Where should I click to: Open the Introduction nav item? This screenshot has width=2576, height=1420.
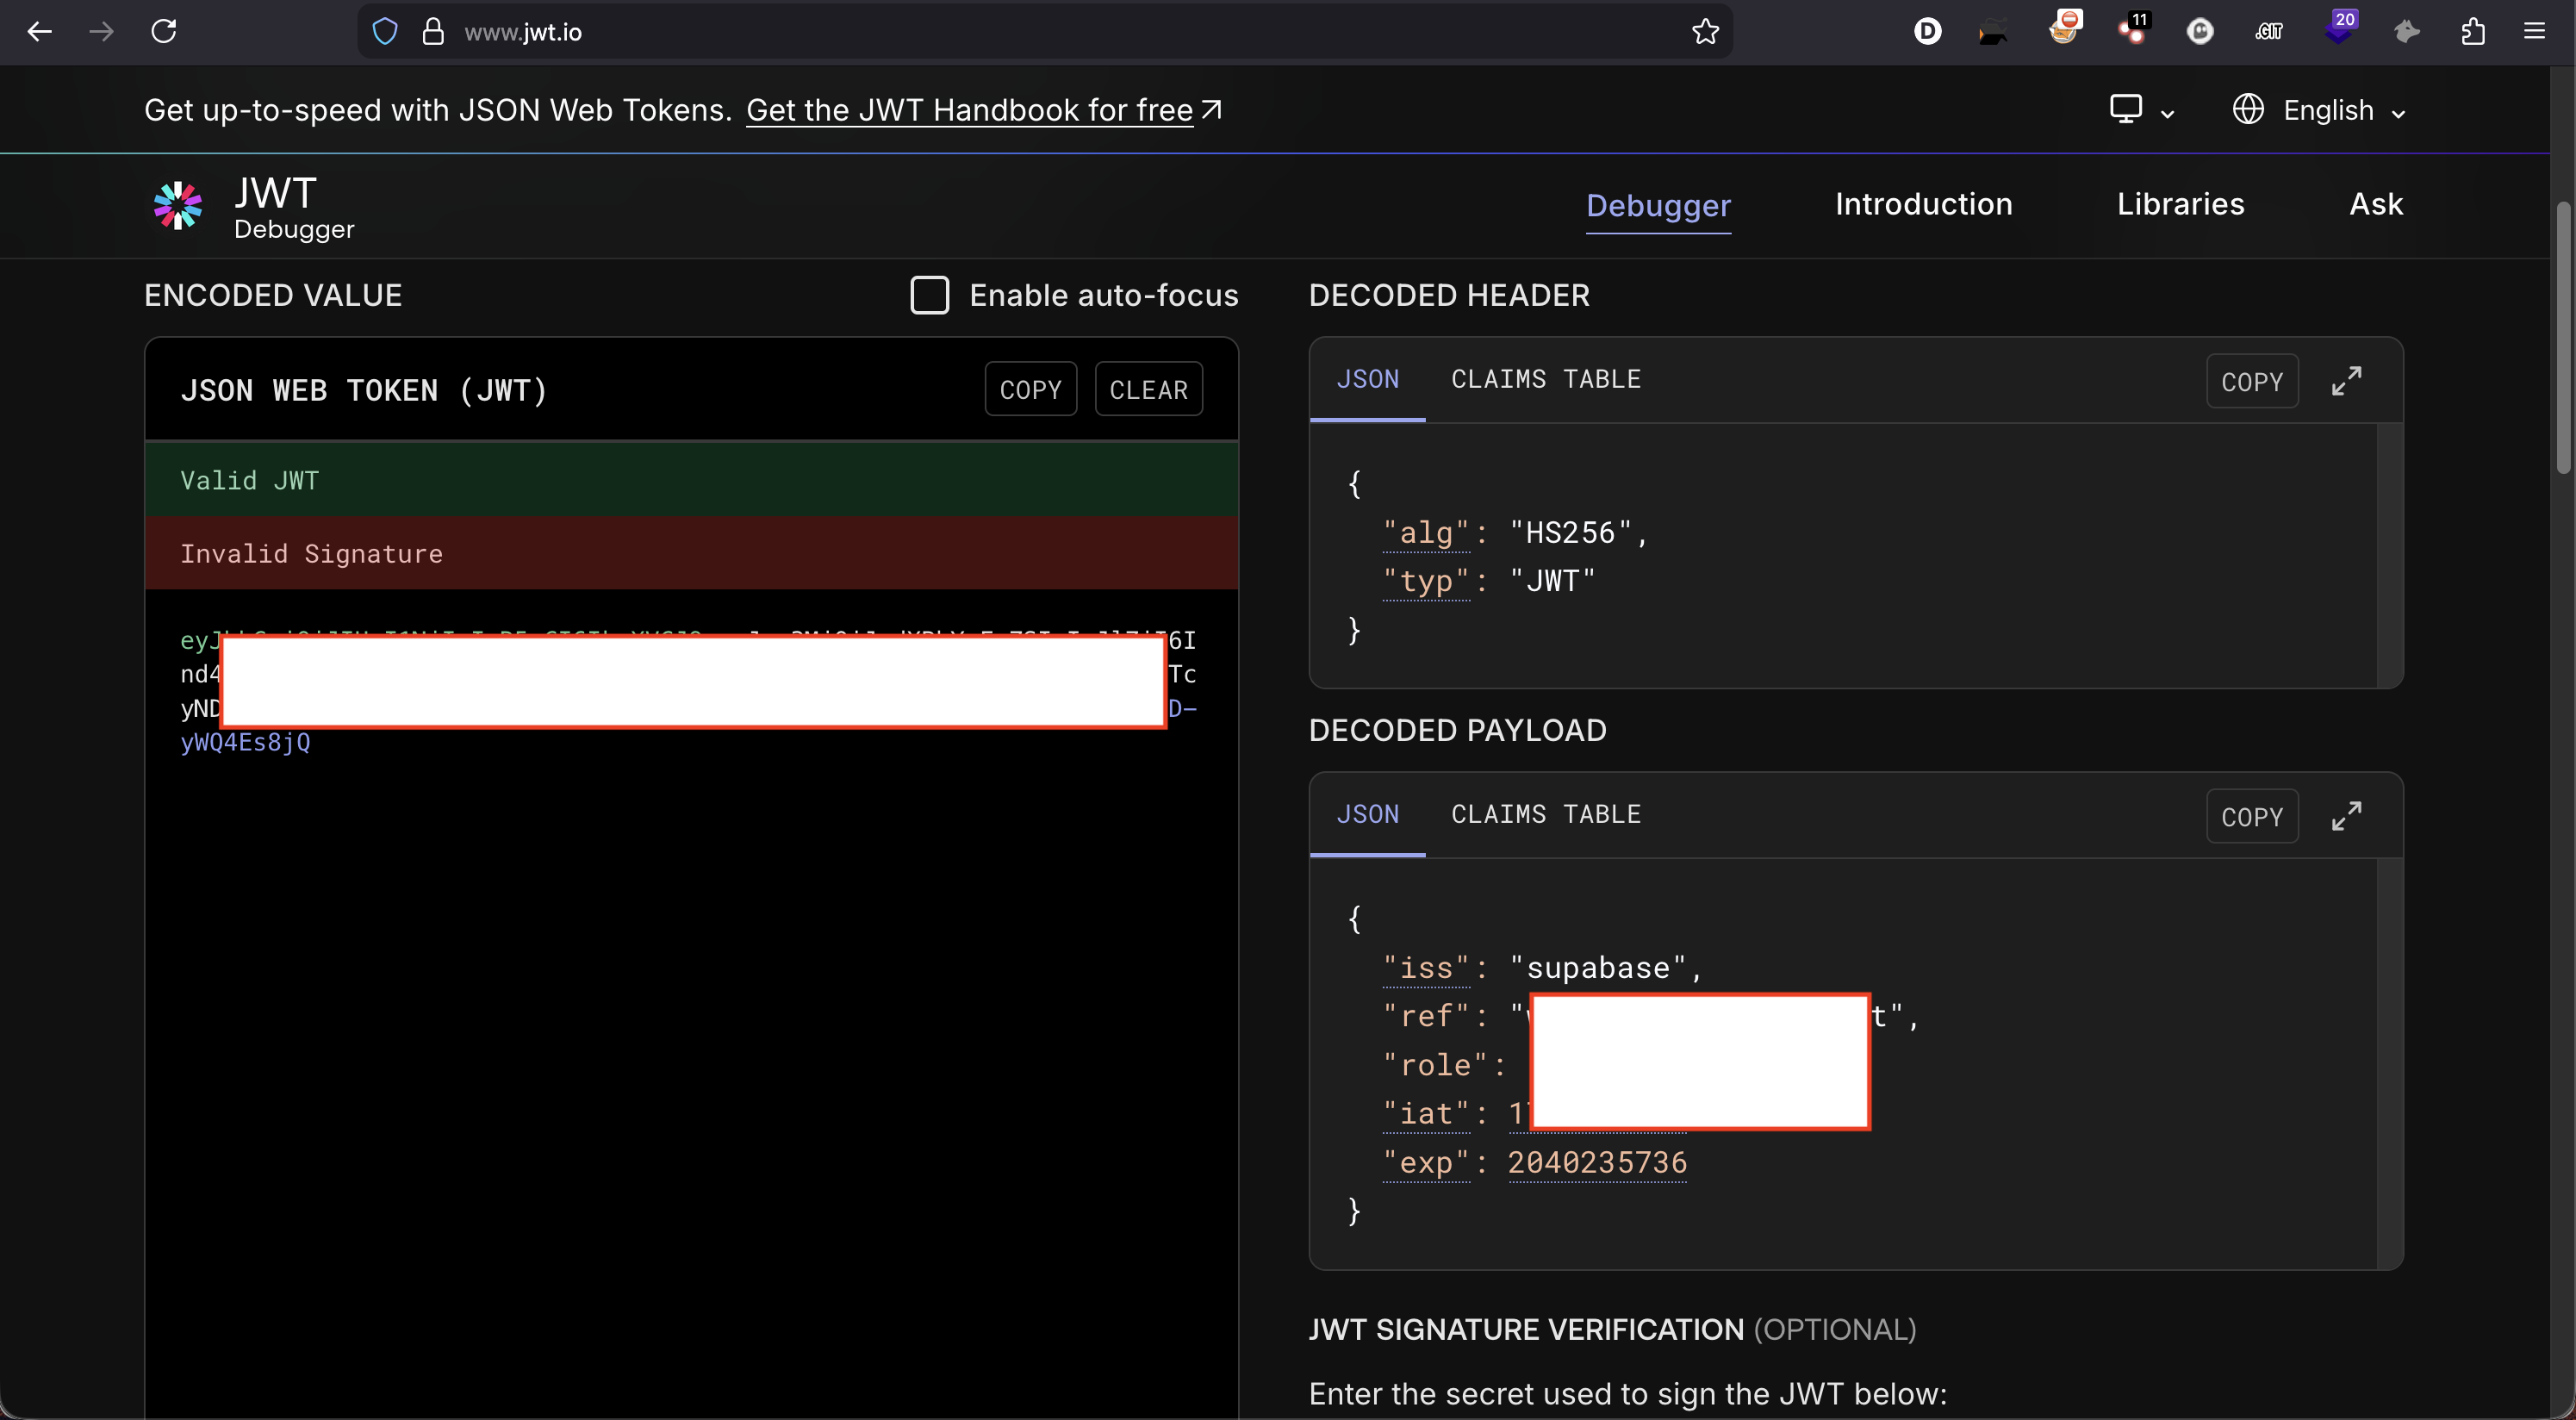(x=1923, y=204)
